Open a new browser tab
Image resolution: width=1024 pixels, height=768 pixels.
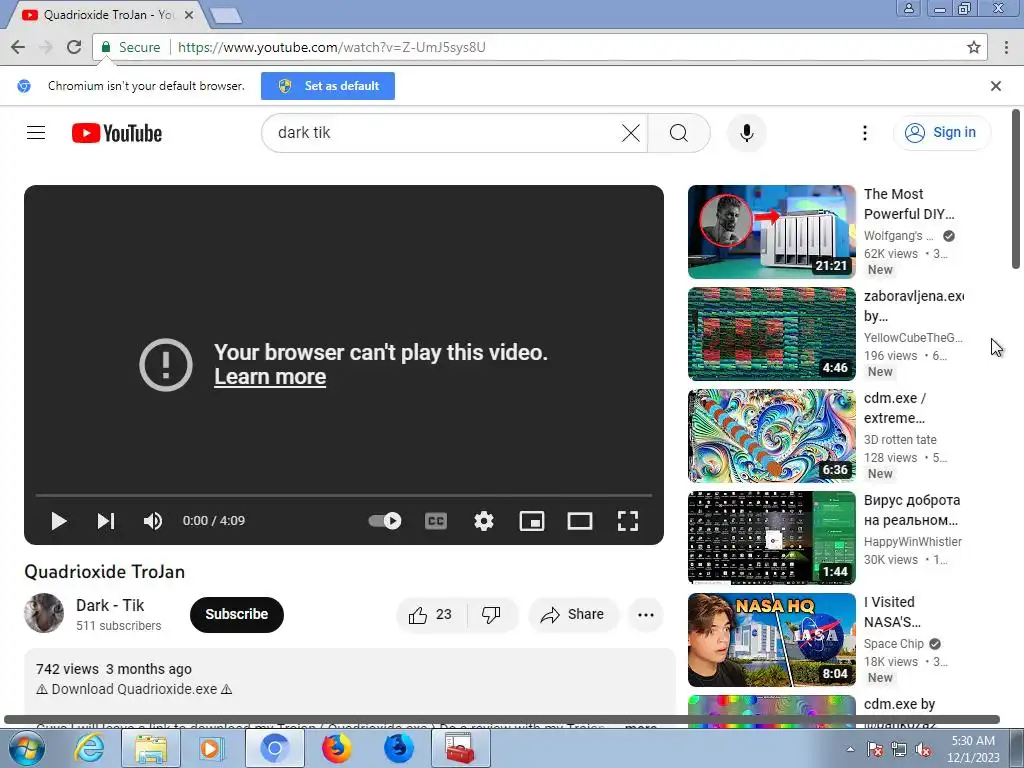tap(226, 16)
